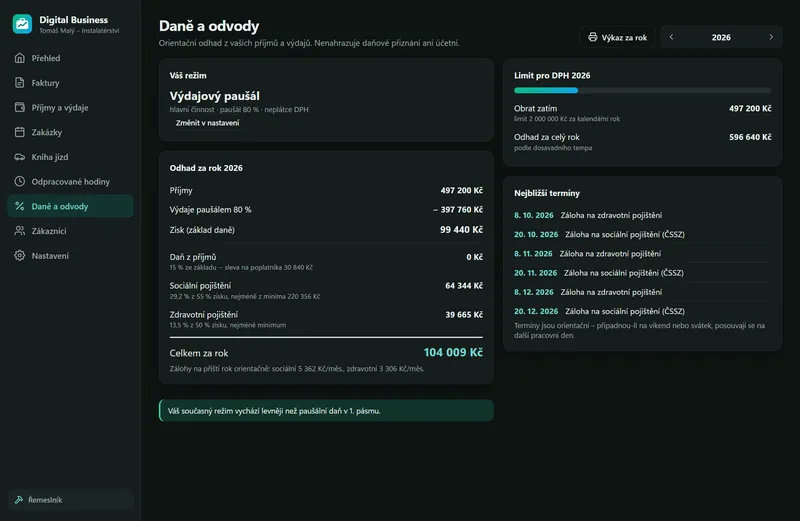
Task: Click the deadline dated 20. 12. 2026
Action: tap(642, 311)
